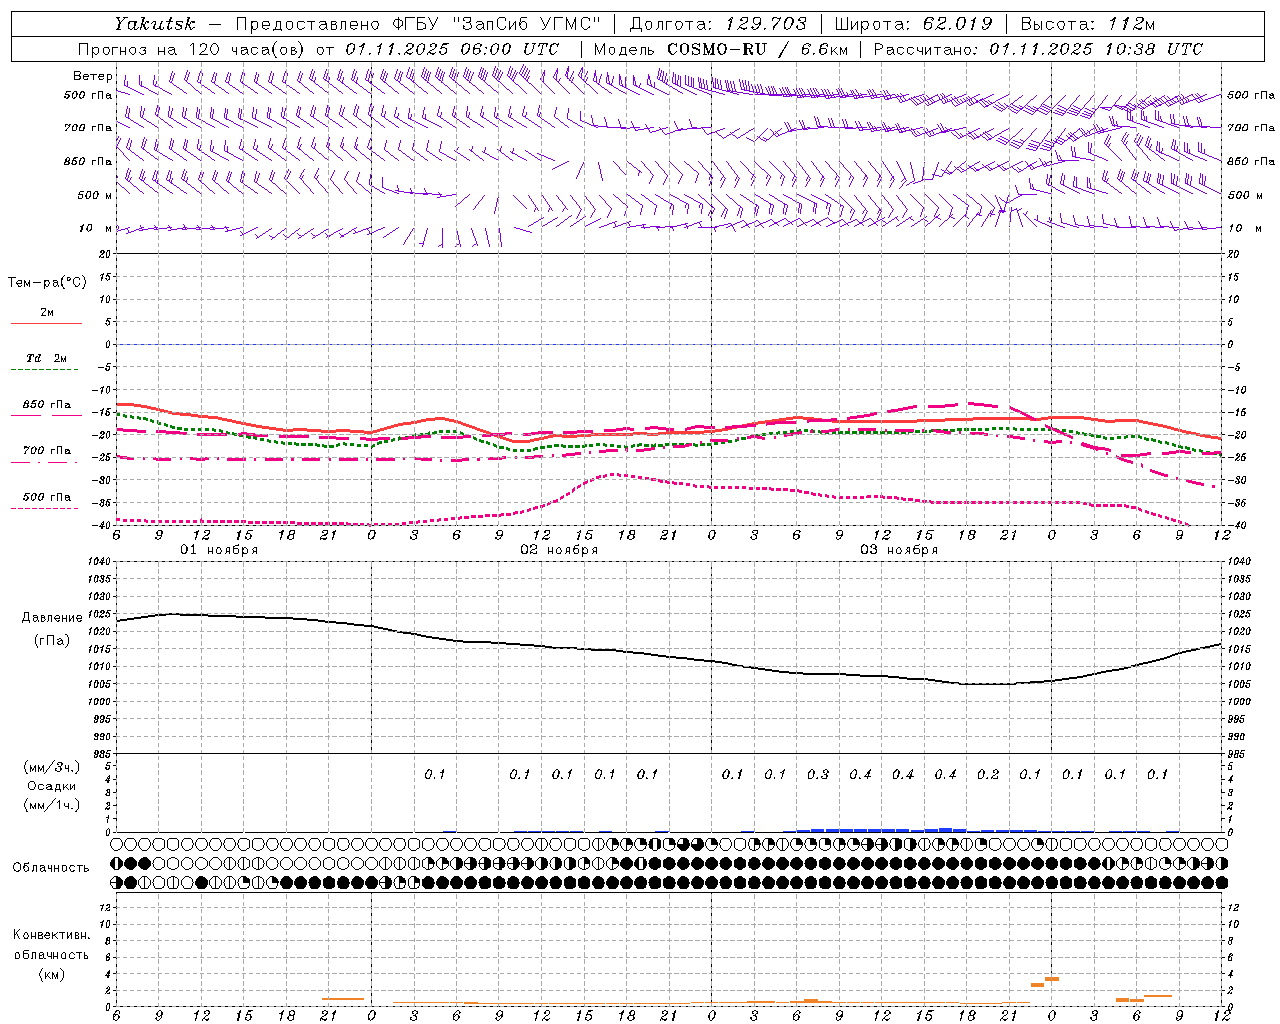
Task: Click the 'Давление' pressure panel label
Action: tap(52, 618)
